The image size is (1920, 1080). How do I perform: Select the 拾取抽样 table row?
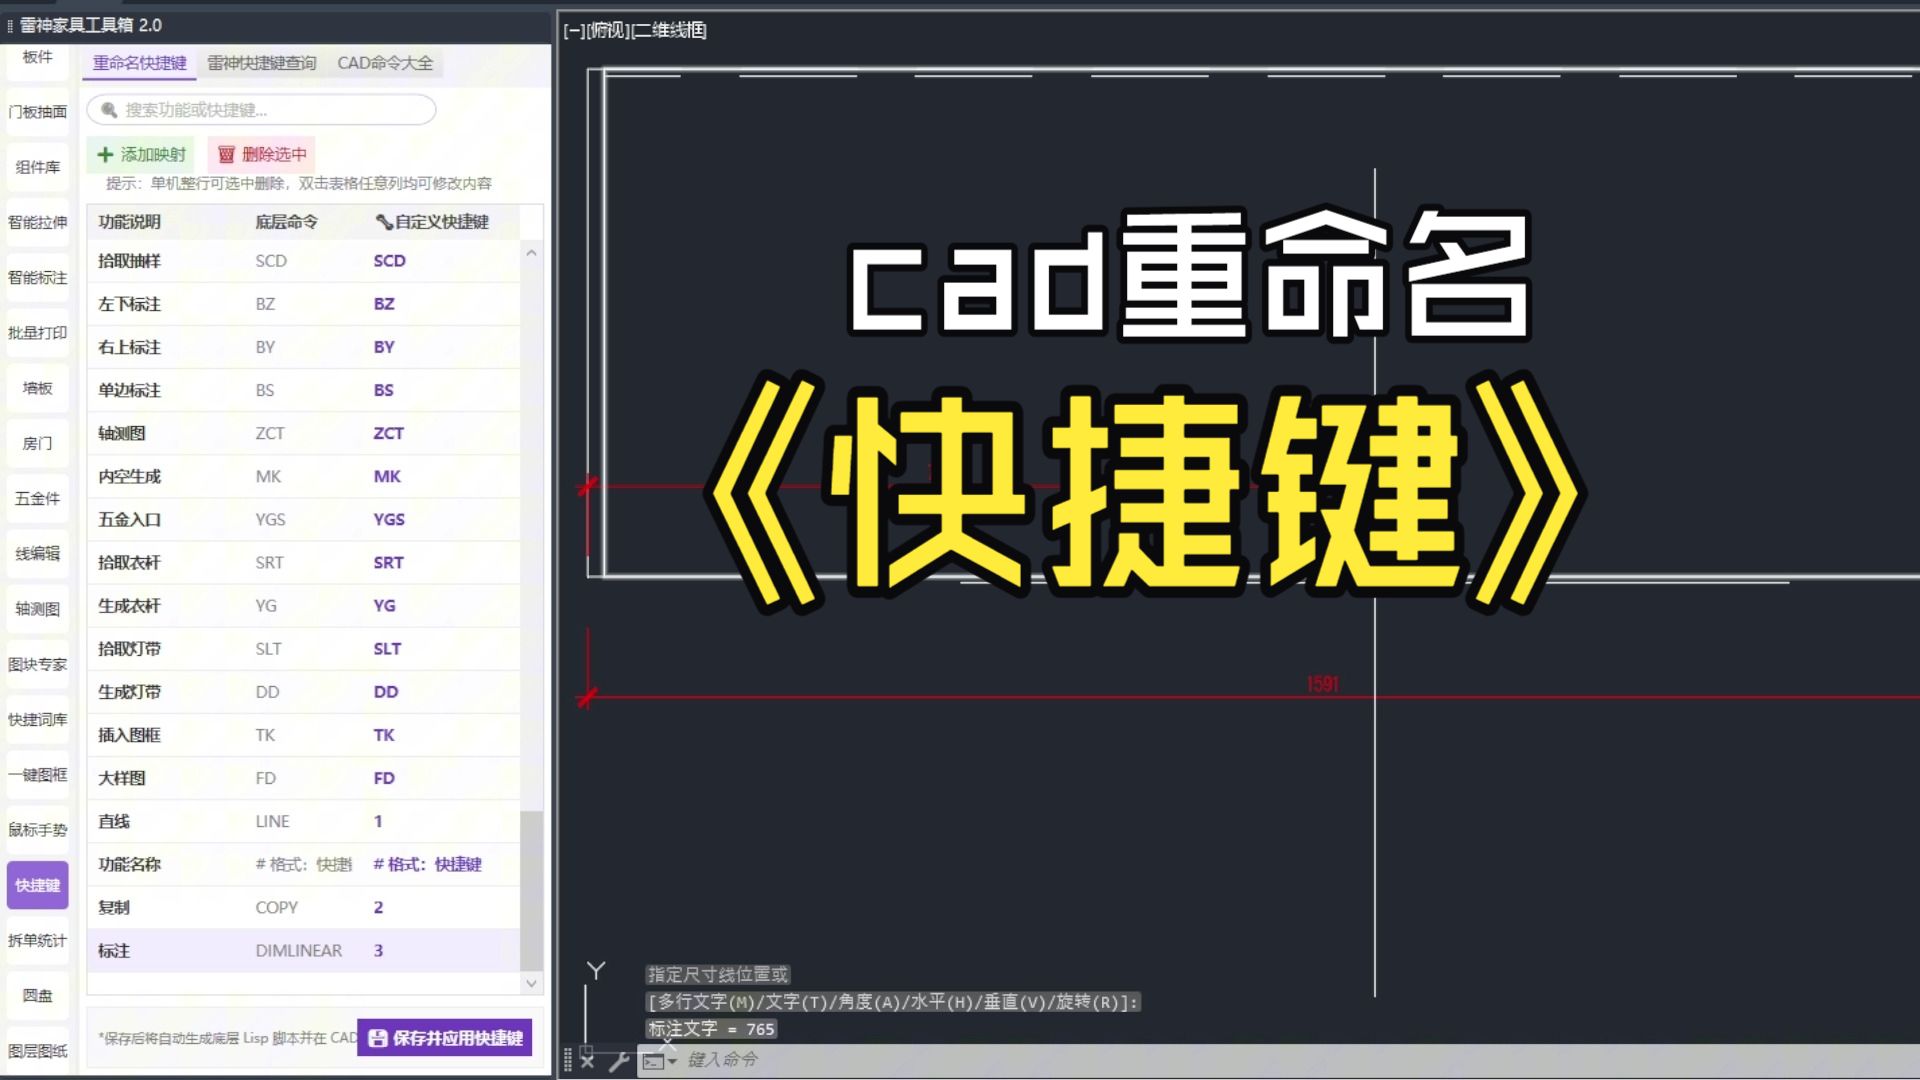pos(303,261)
